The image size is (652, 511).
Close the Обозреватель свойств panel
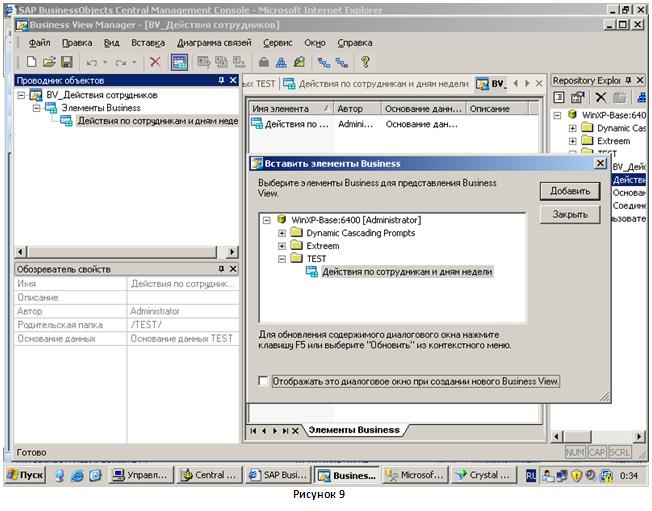233,269
